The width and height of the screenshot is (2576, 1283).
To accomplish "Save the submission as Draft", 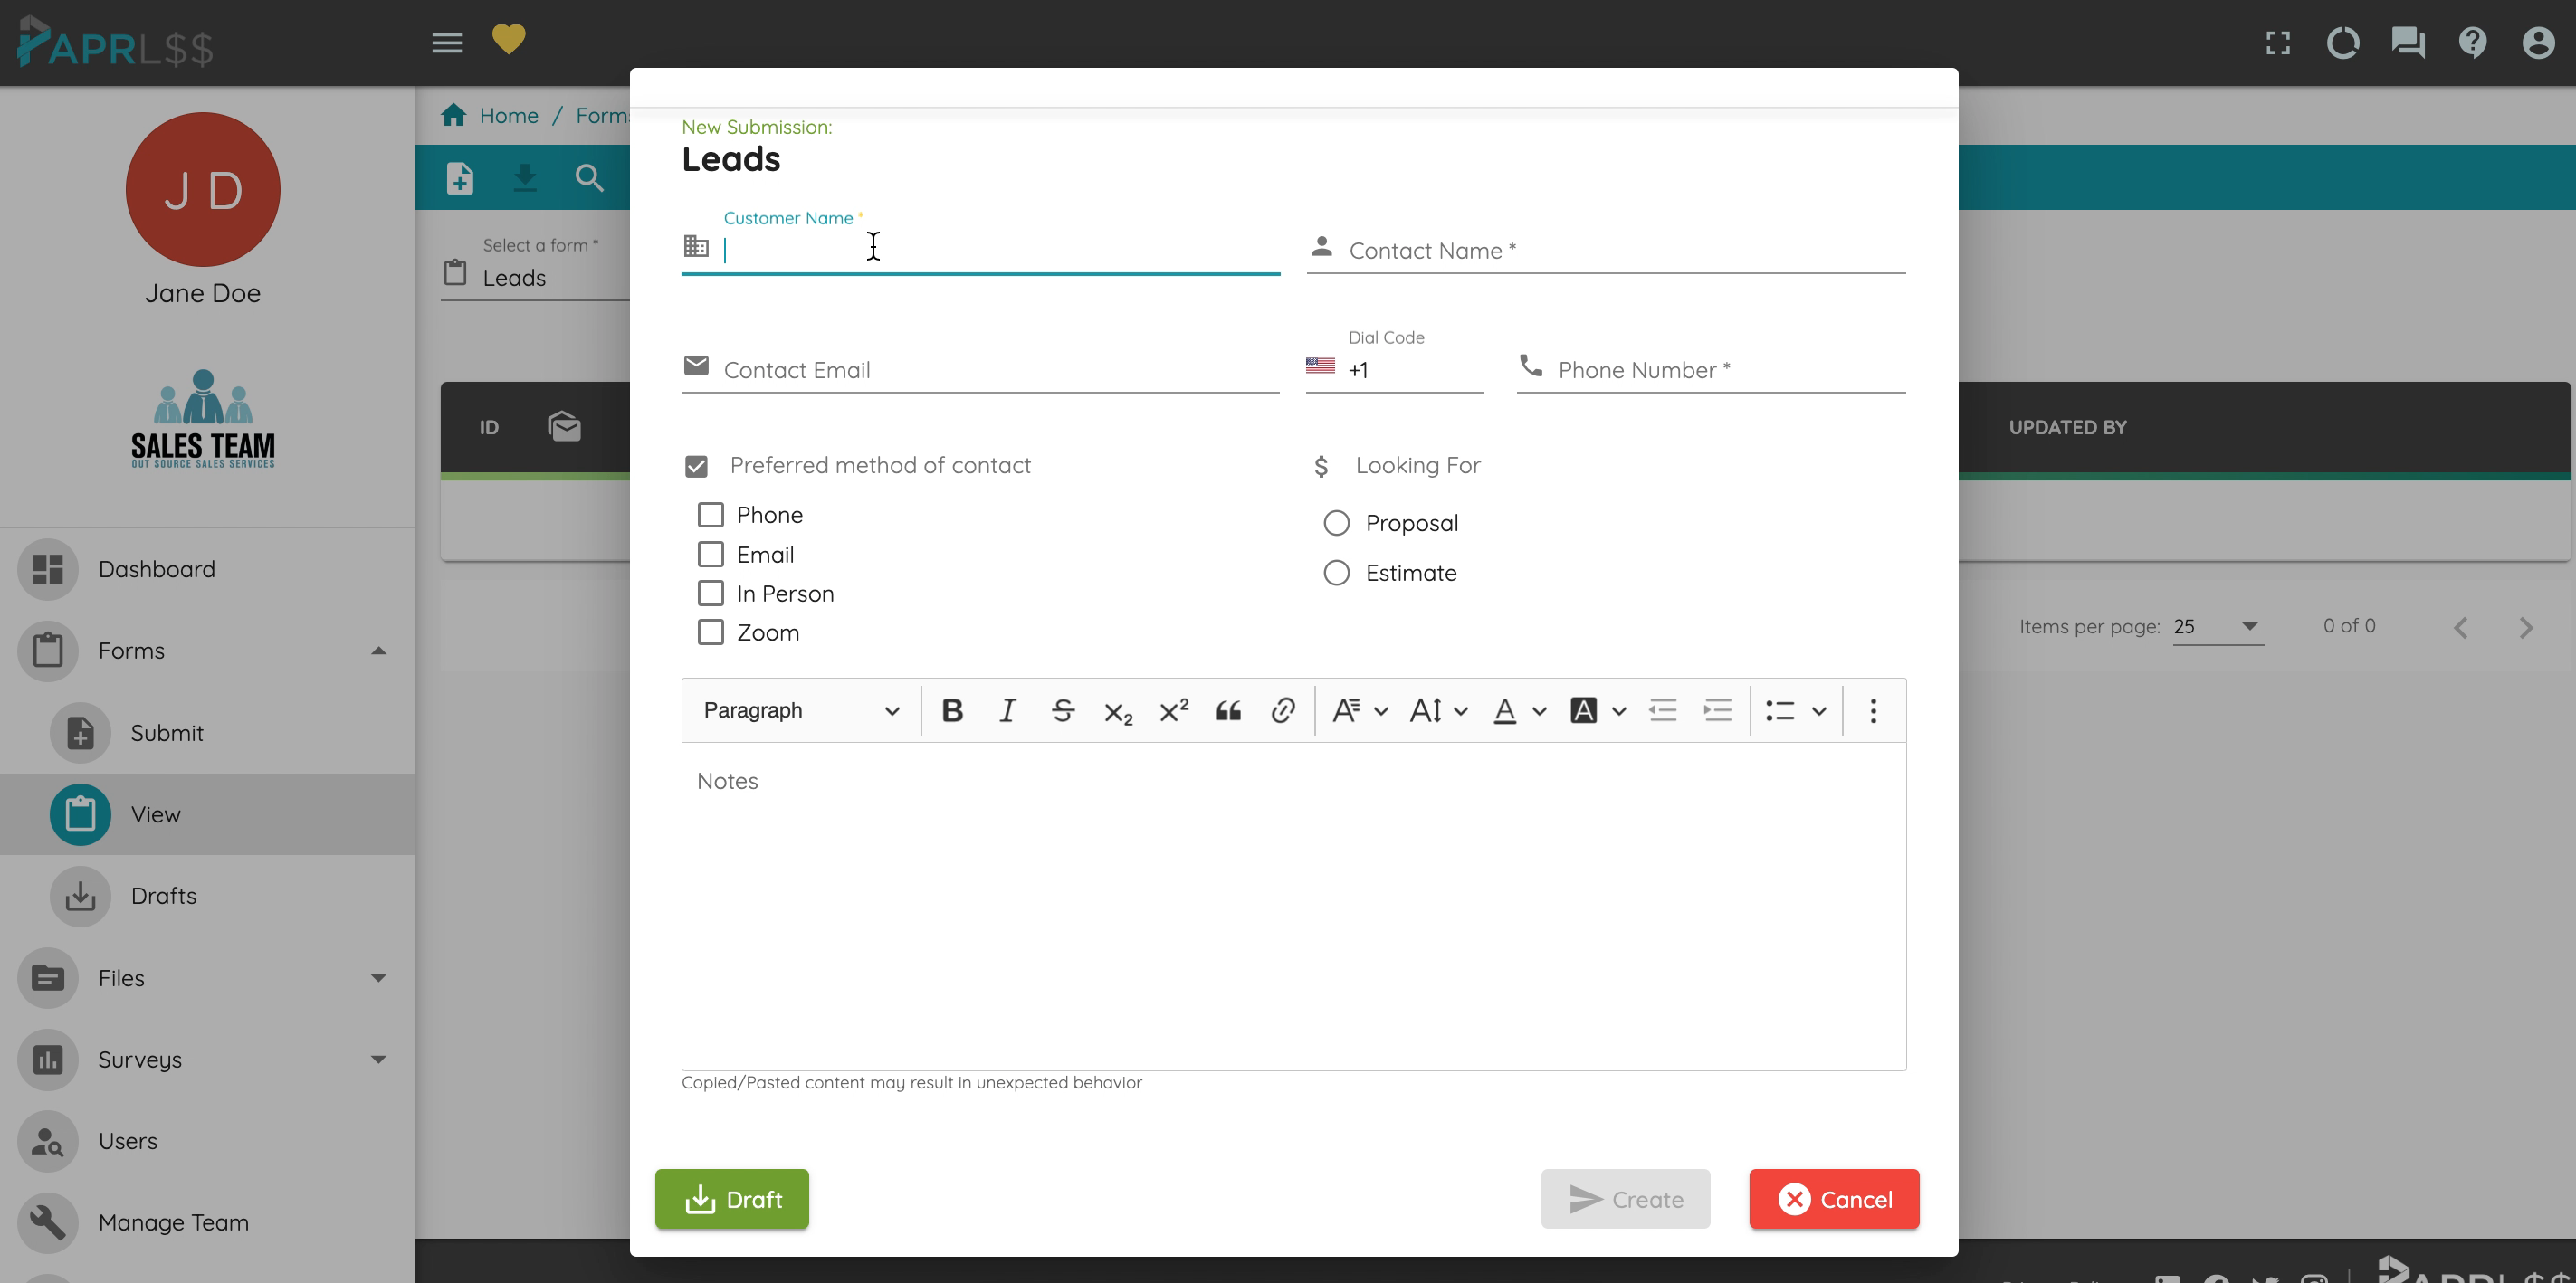I will pyautogui.click(x=732, y=1199).
